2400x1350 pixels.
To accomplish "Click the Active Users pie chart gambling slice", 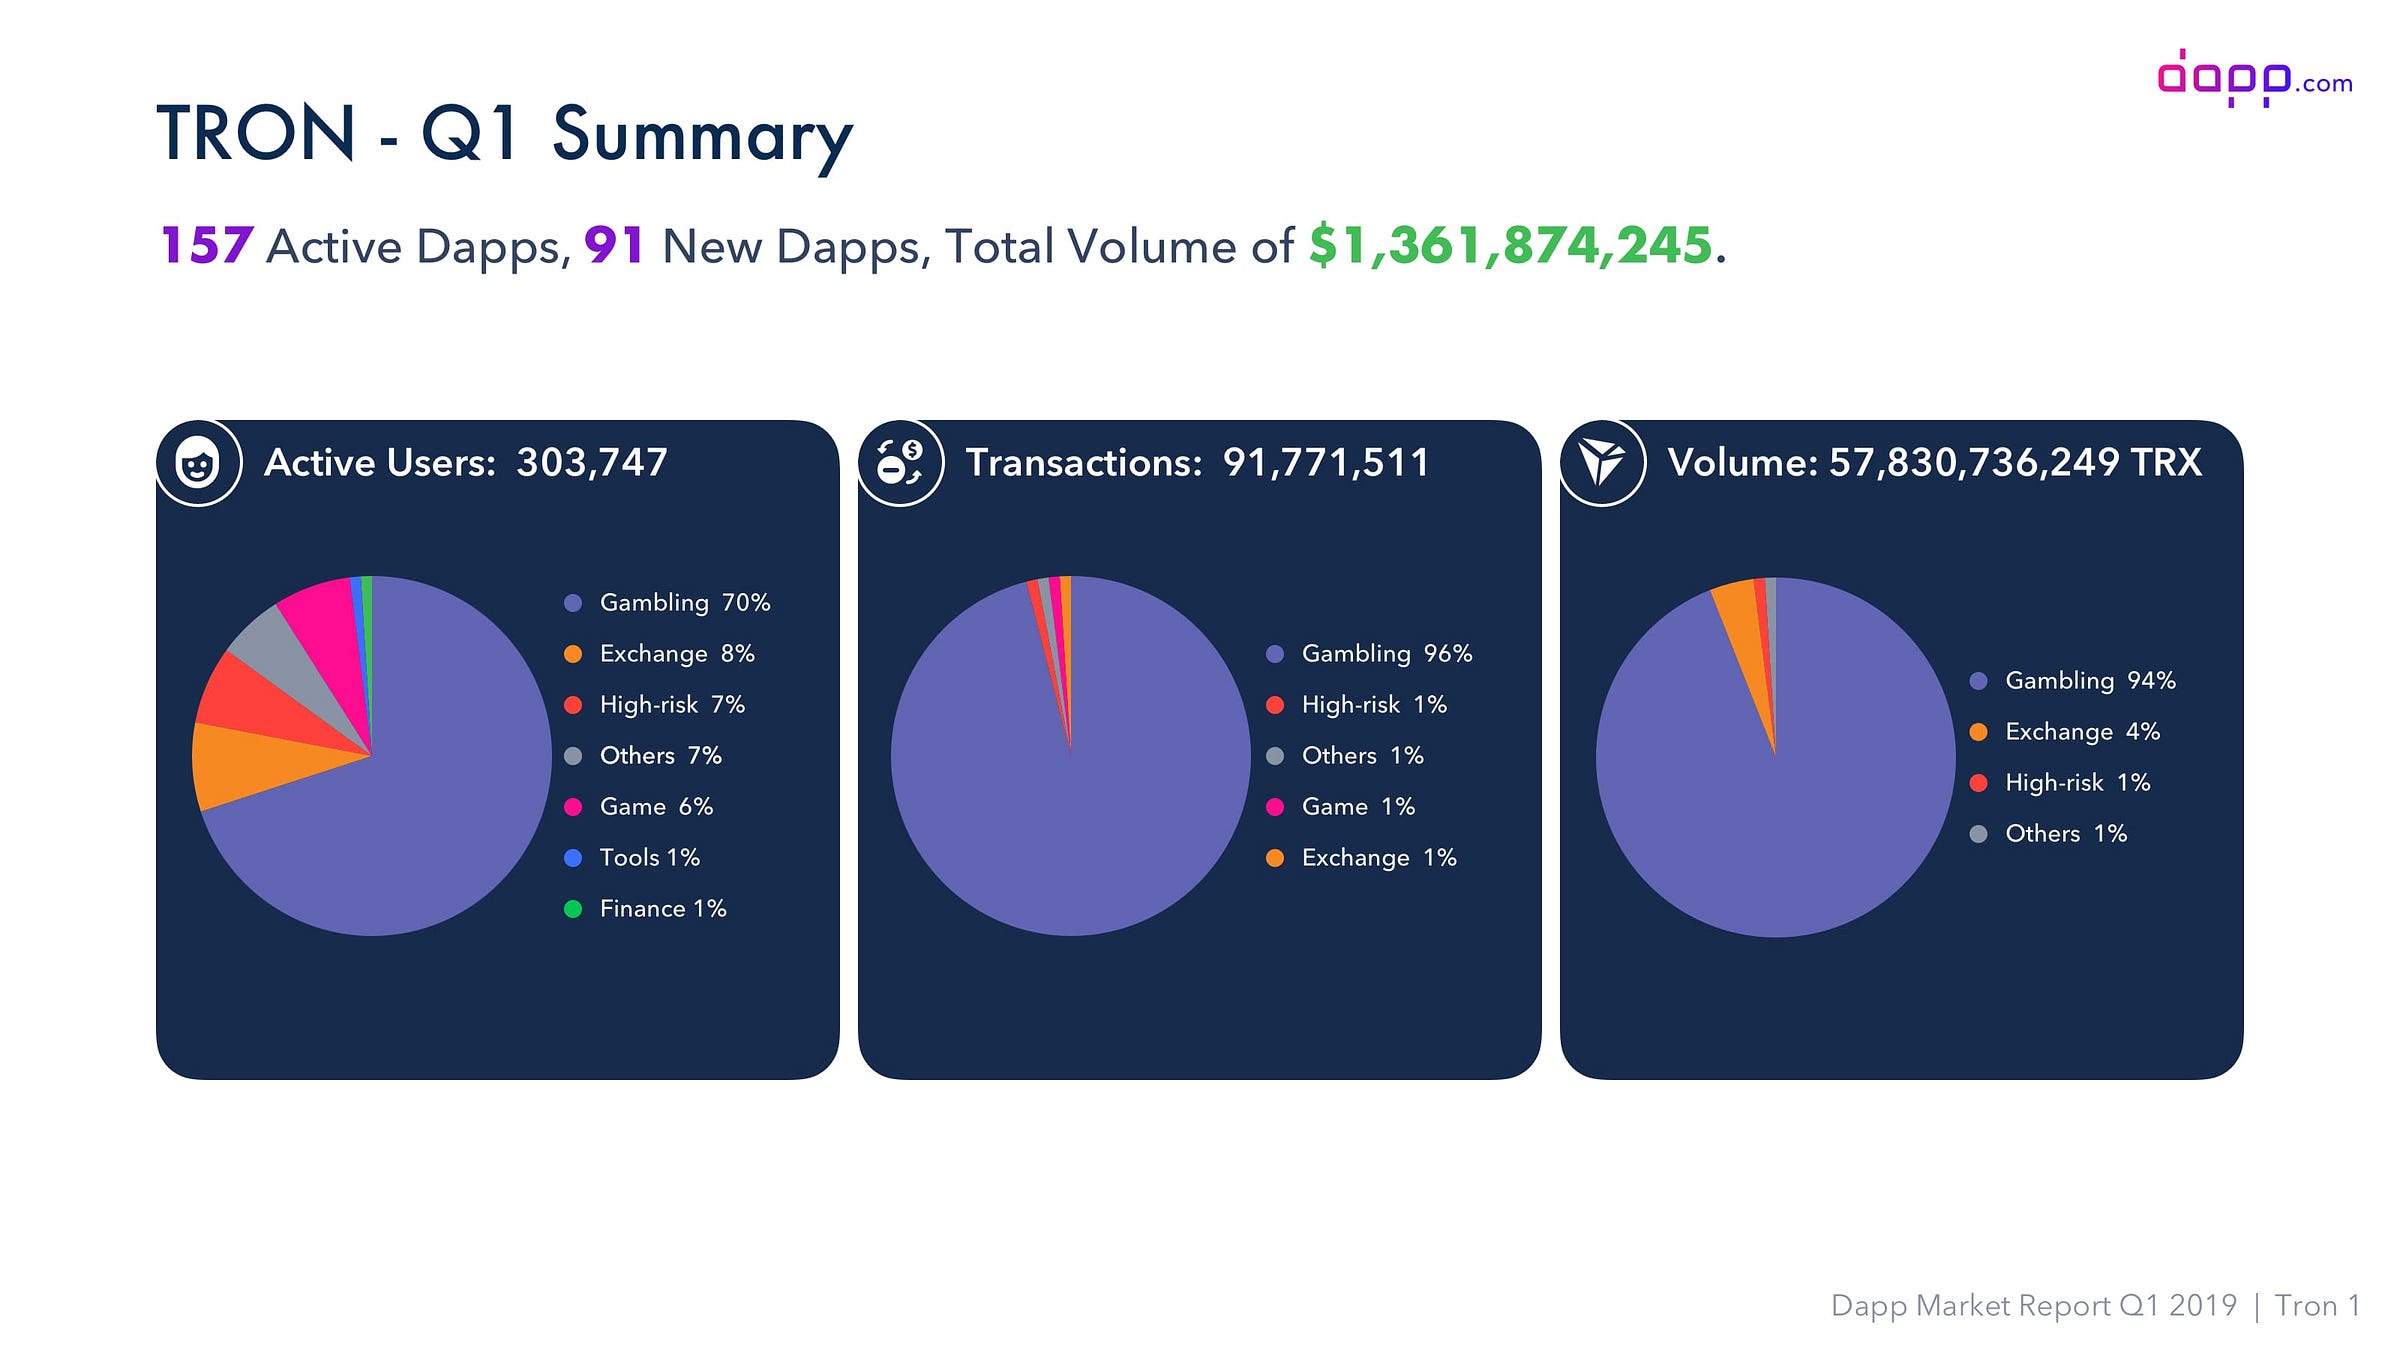I will pyautogui.click(x=430, y=800).
